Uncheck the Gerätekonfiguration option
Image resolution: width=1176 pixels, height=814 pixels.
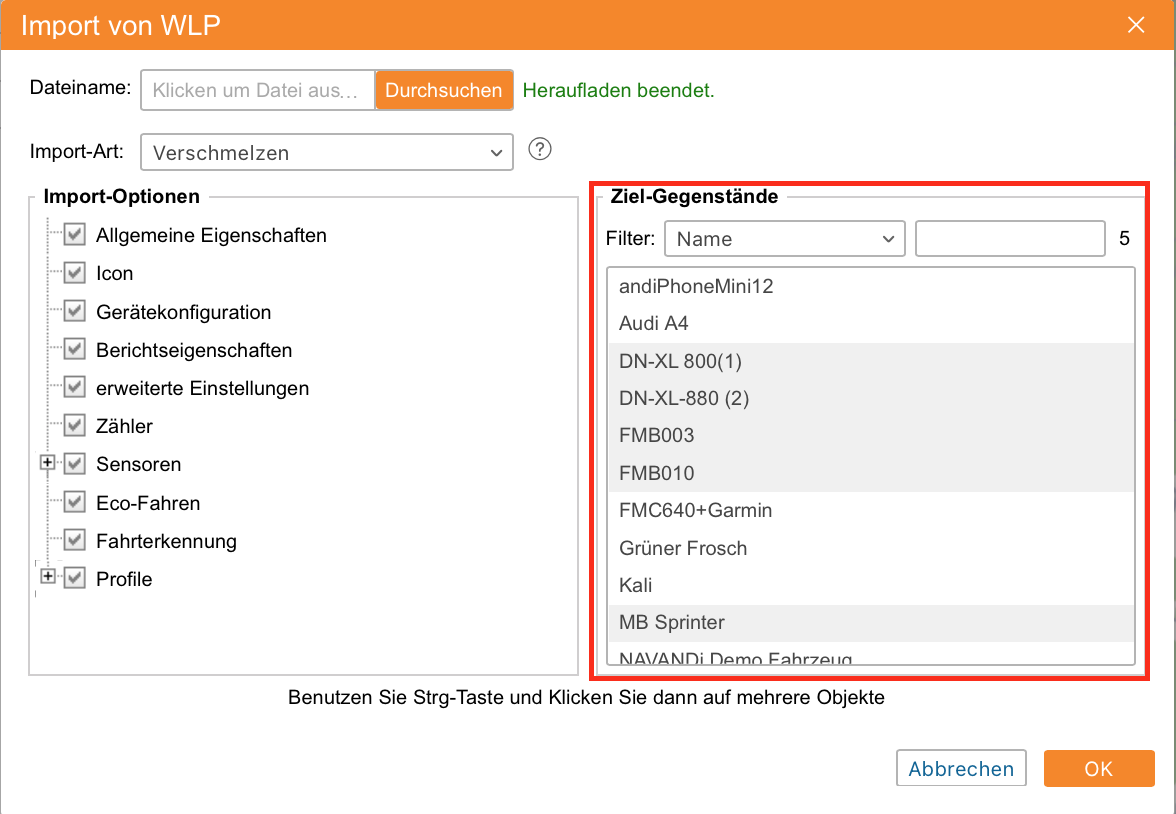tap(74, 312)
